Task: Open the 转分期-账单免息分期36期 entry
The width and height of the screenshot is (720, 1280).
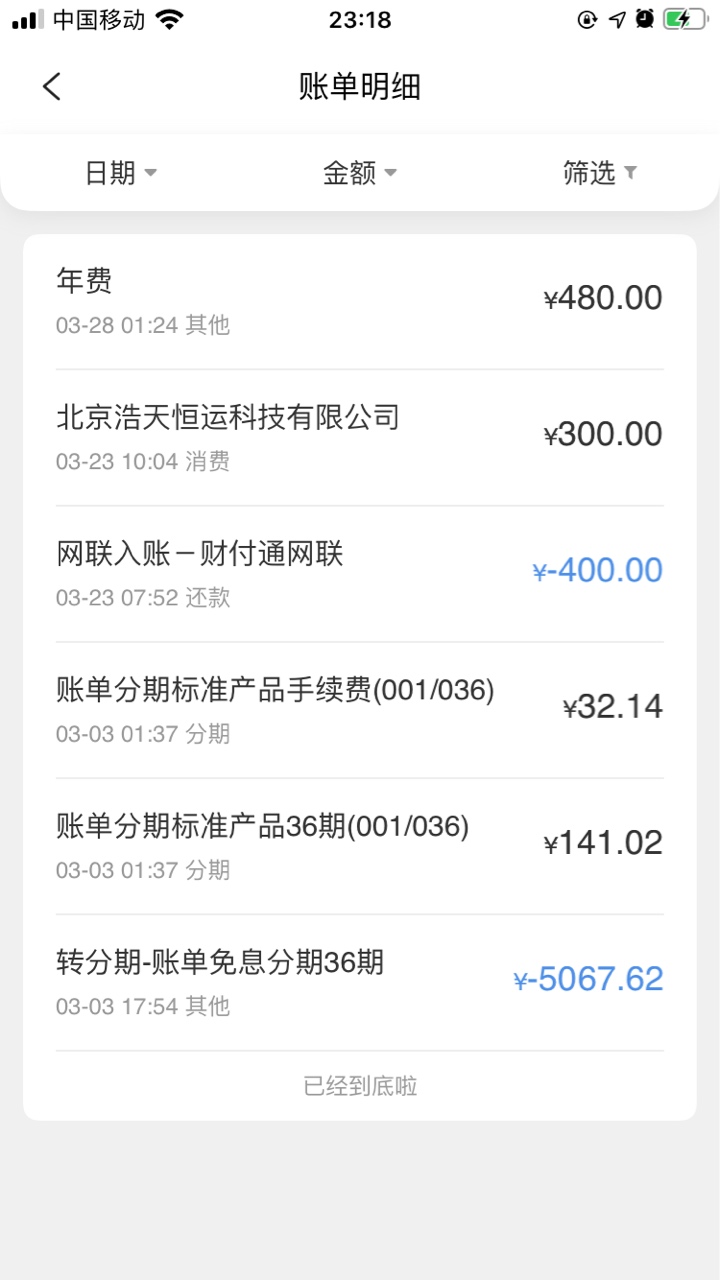Action: [360, 981]
